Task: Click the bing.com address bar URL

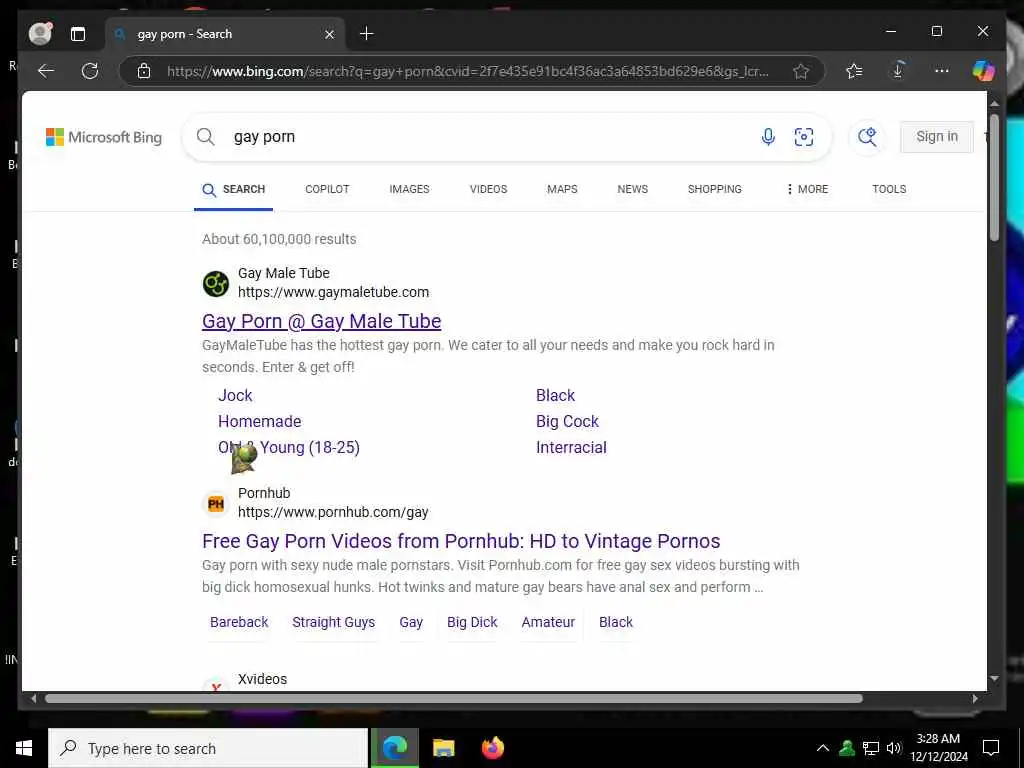Action: [x=468, y=71]
